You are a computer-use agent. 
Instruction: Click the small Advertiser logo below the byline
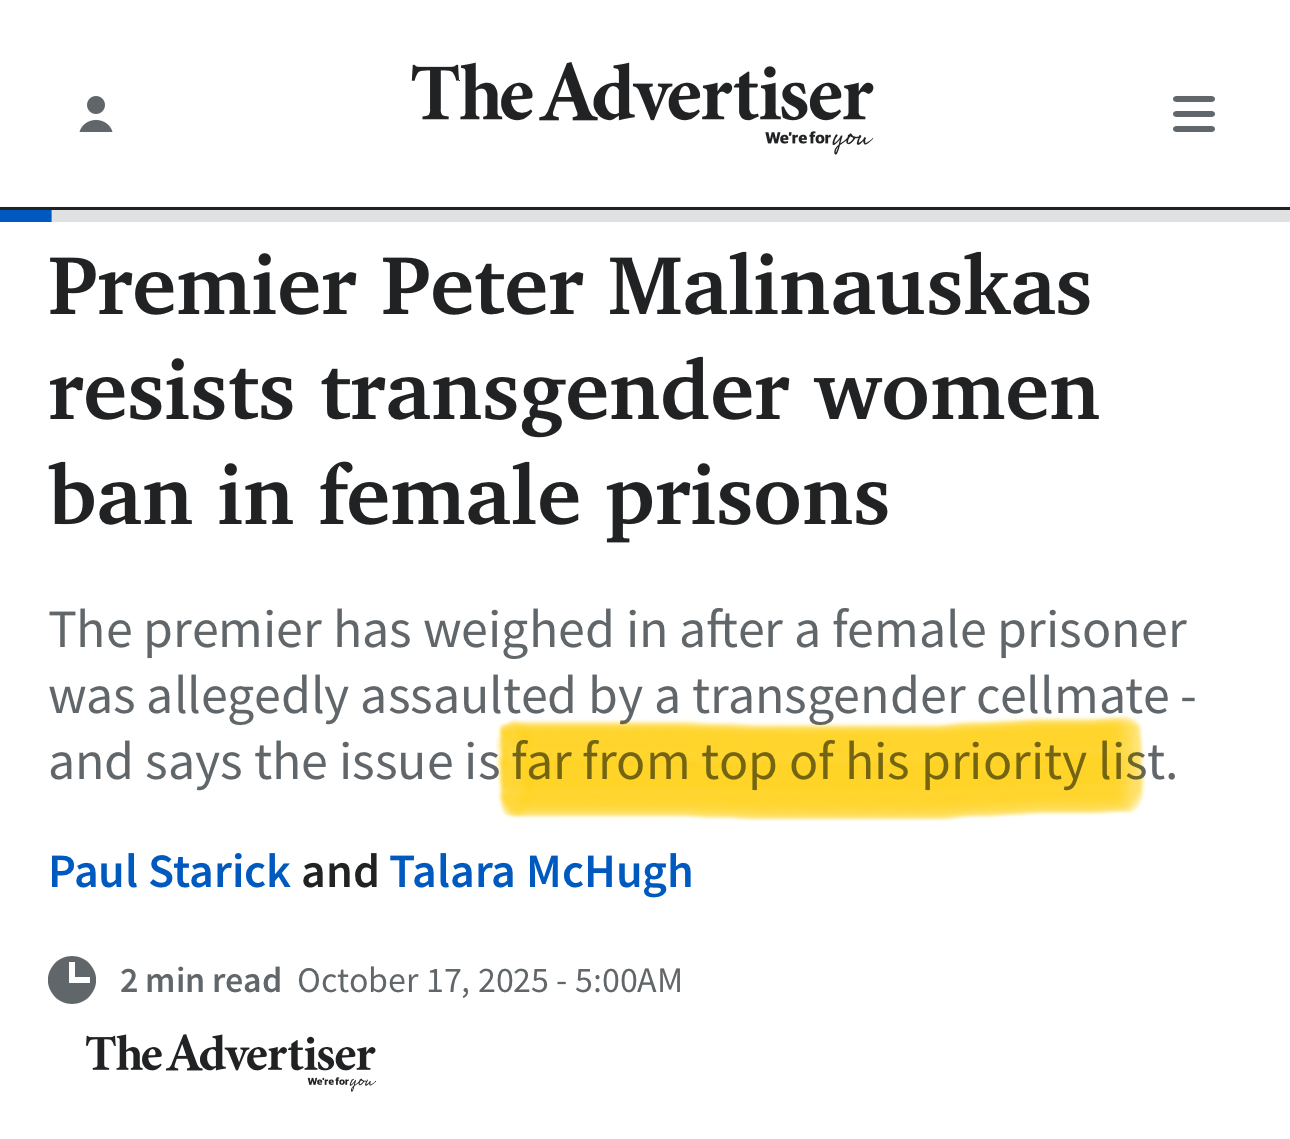(x=228, y=1060)
